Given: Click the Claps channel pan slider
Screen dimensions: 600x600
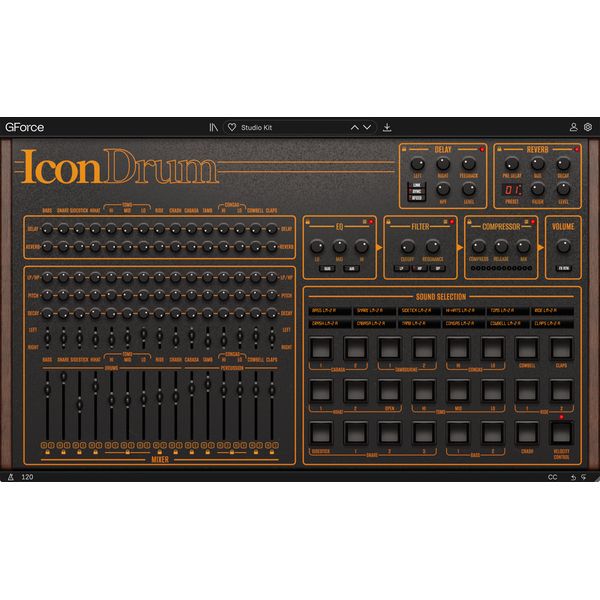Looking at the screenshot, I should (x=272, y=337).
